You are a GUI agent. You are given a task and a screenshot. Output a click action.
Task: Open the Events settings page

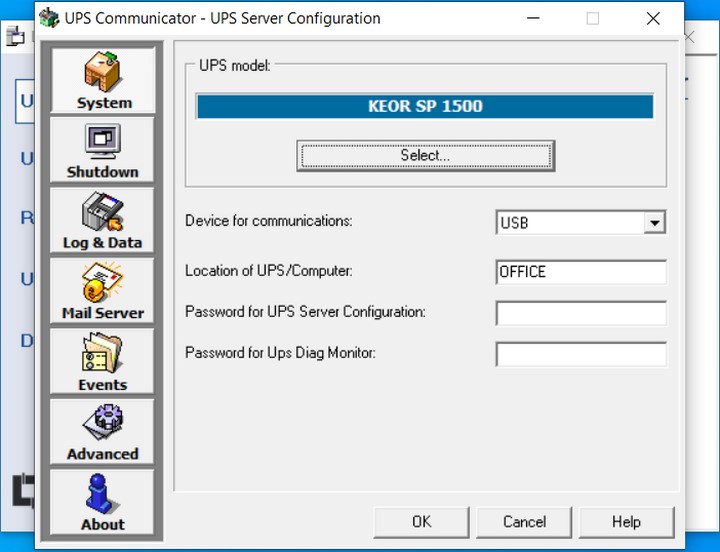(102, 361)
